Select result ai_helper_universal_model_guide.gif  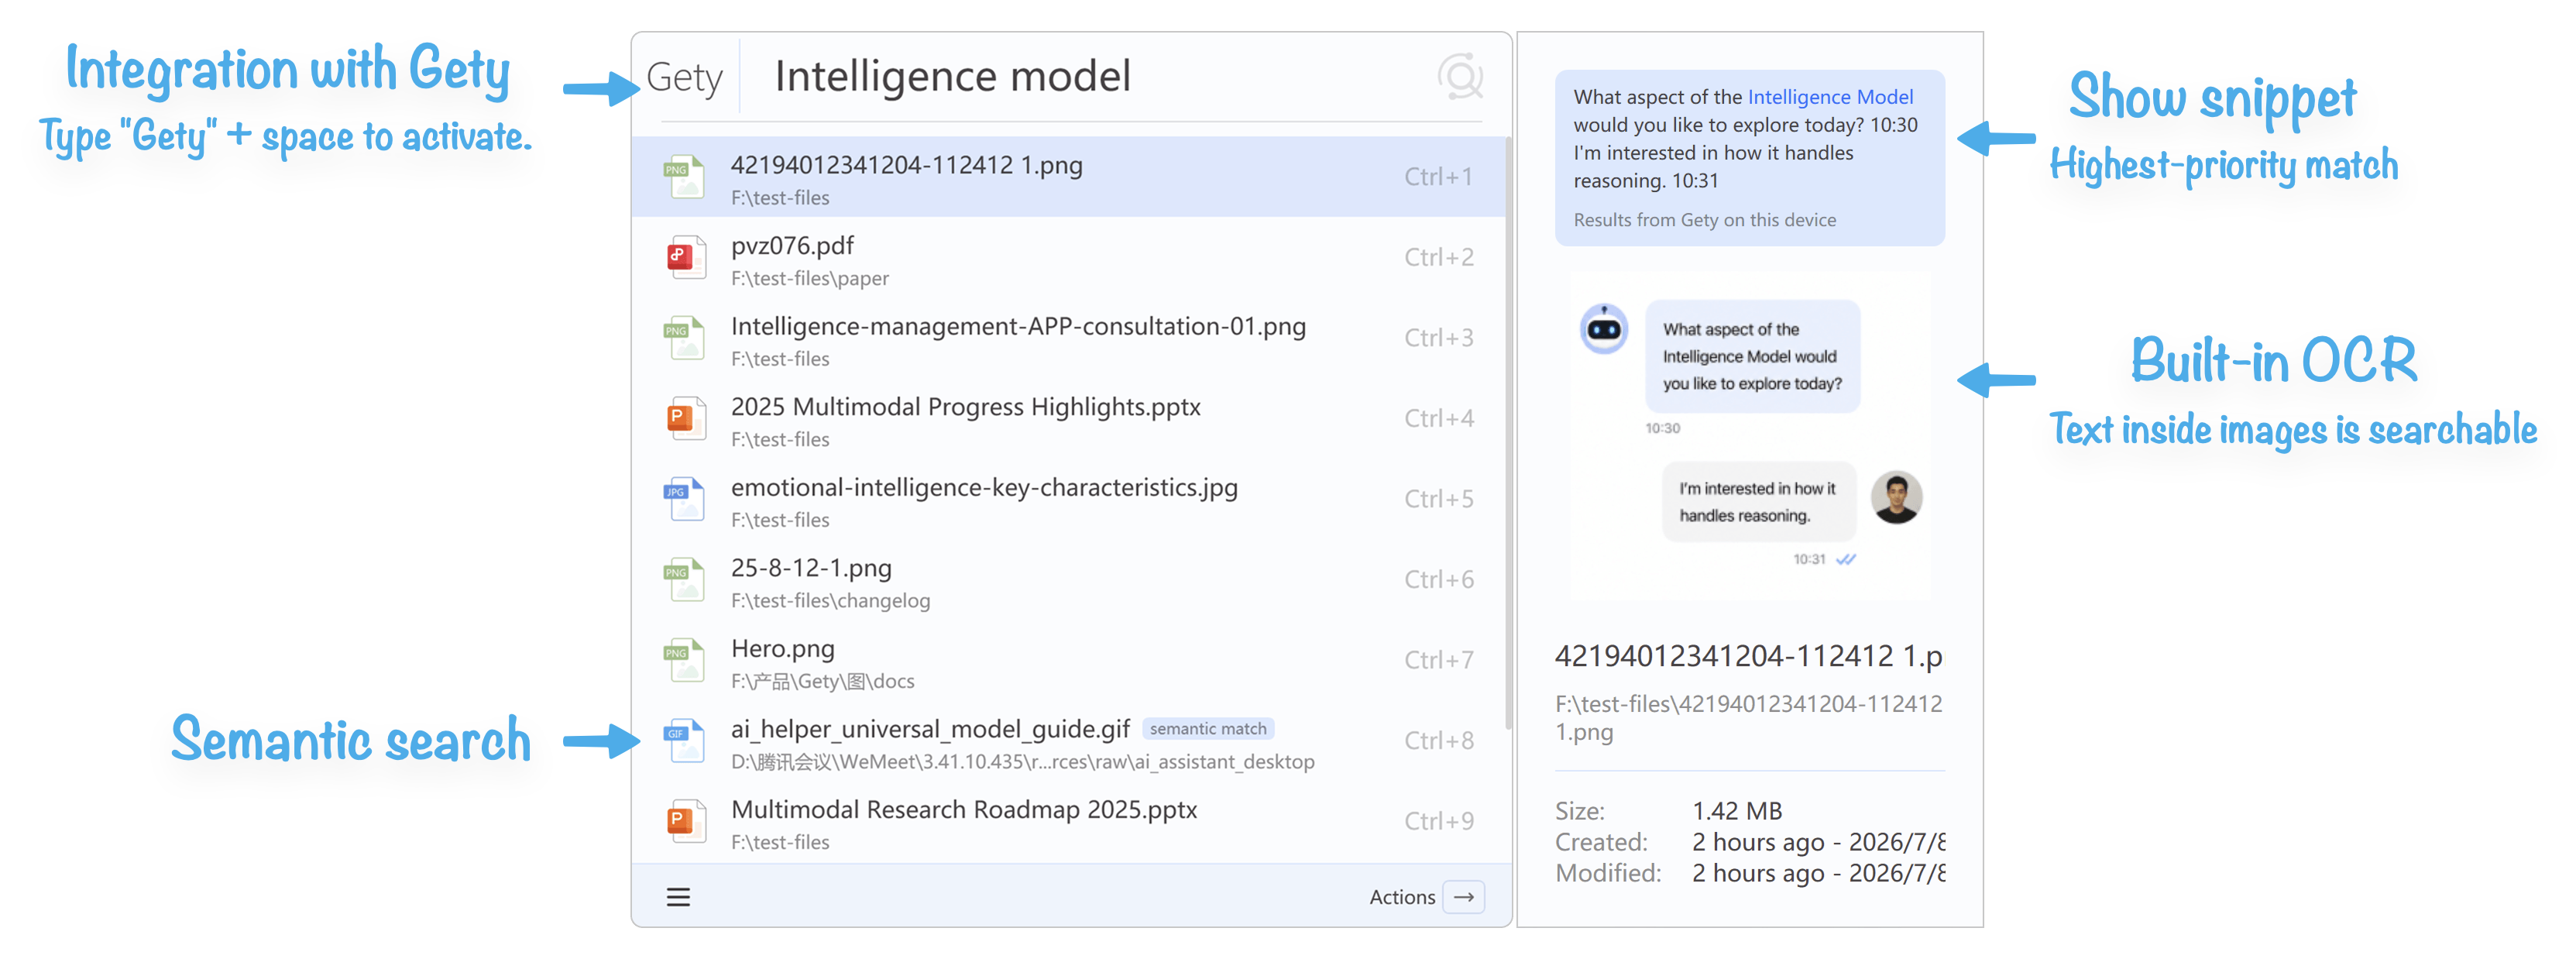click(x=1069, y=741)
